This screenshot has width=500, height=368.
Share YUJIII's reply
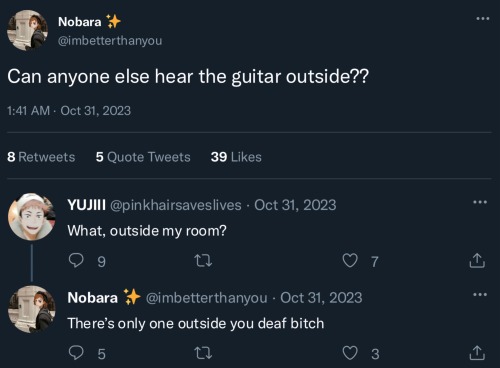(x=477, y=260)
